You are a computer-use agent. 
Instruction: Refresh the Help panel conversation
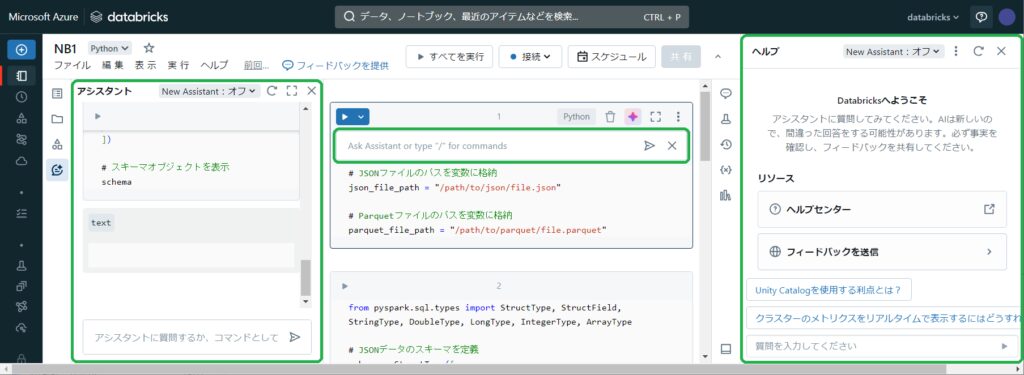click(x=978, y=51)
